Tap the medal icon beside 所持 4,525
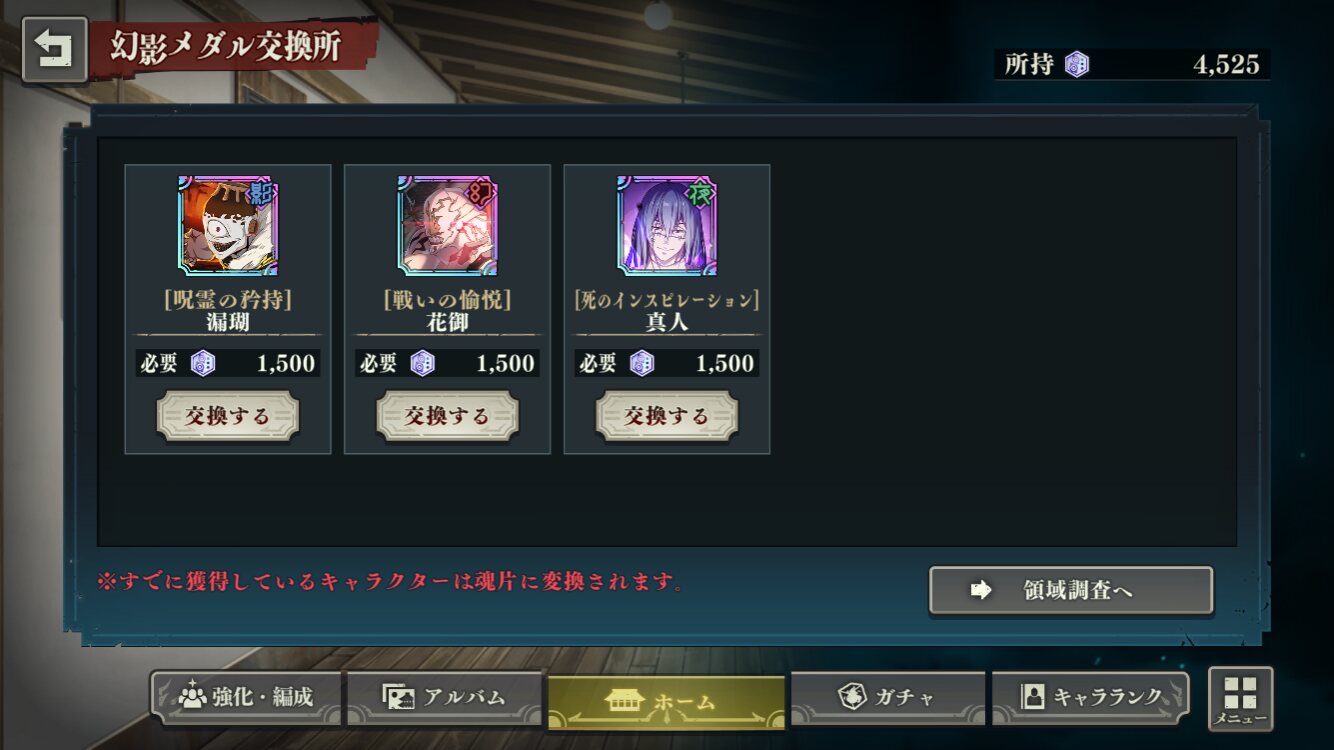Image resolution: width=1334 pixels, height=750 pixels. 1076,65
